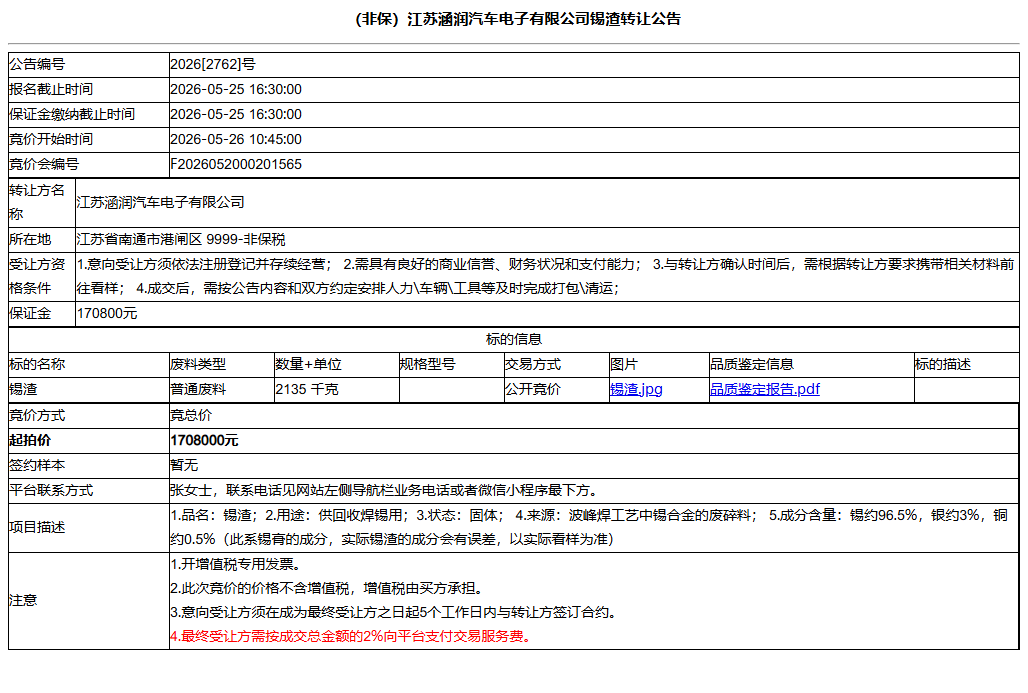Click the 注意 label cell
The width and height of the screenshot is (1028, 693).
(89, 601)
